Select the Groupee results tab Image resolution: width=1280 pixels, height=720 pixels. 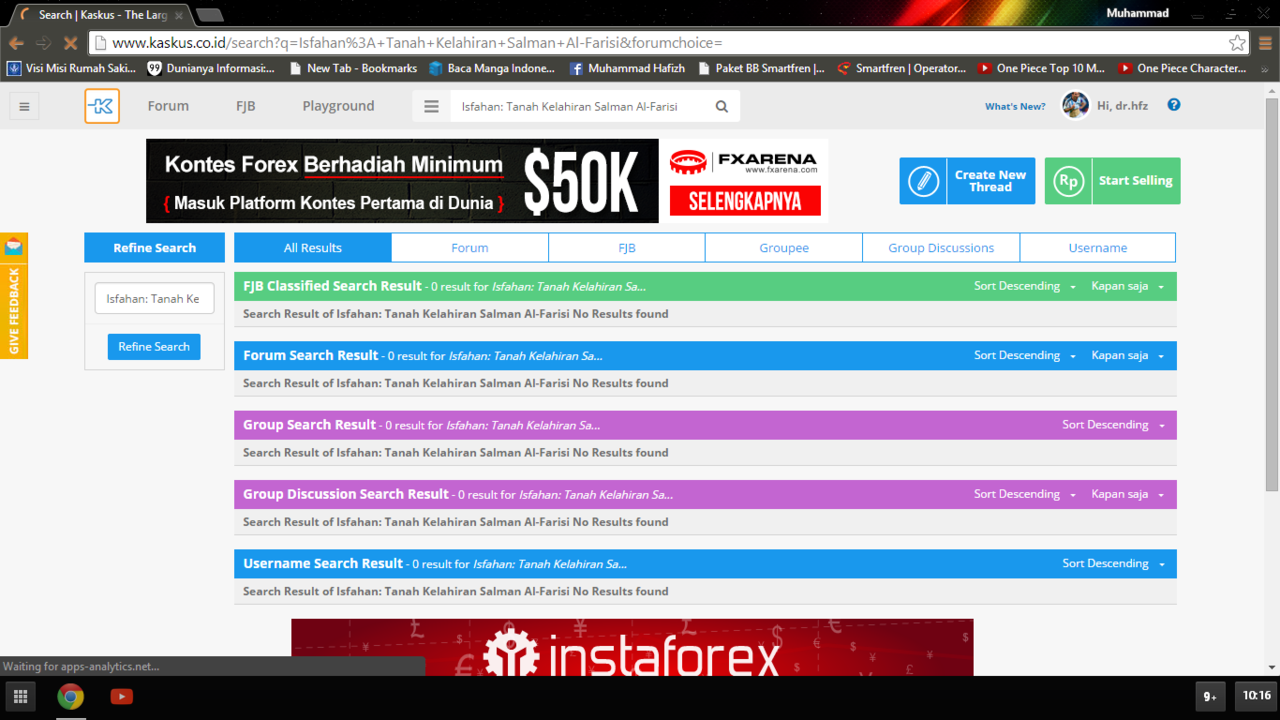pyautogui.click(x=784, y=248)
